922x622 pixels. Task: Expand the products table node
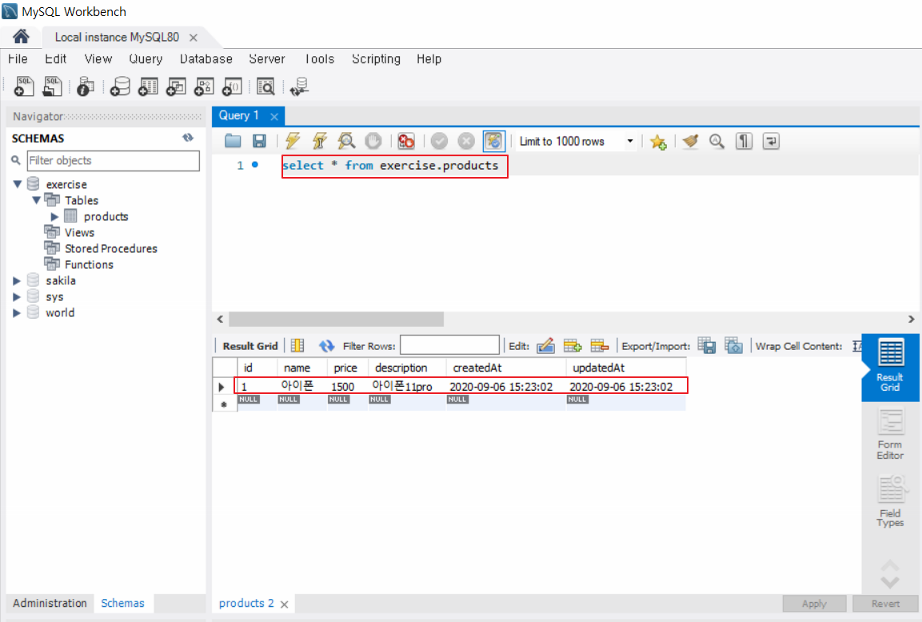[x=55, y=216]
